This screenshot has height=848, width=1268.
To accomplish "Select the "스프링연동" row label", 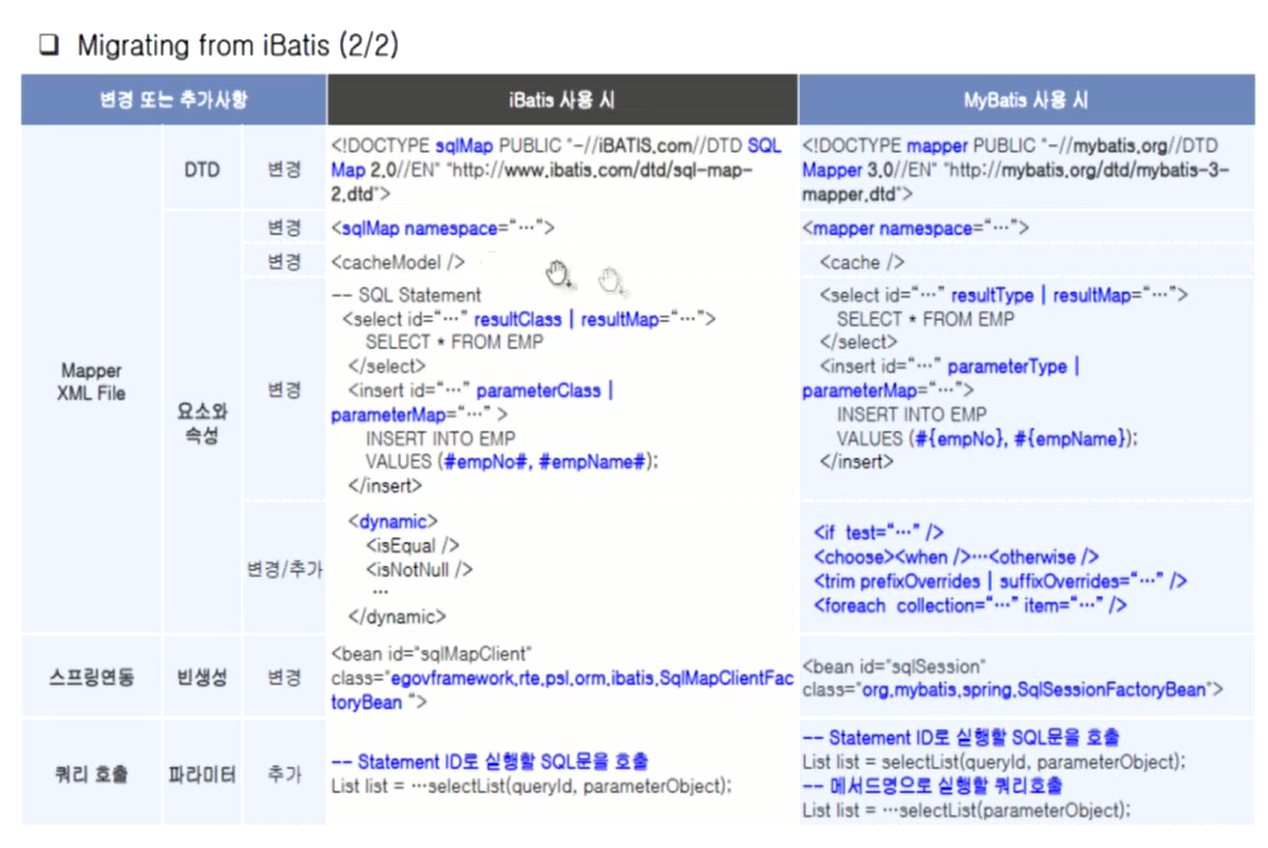I will click(91, 676).
